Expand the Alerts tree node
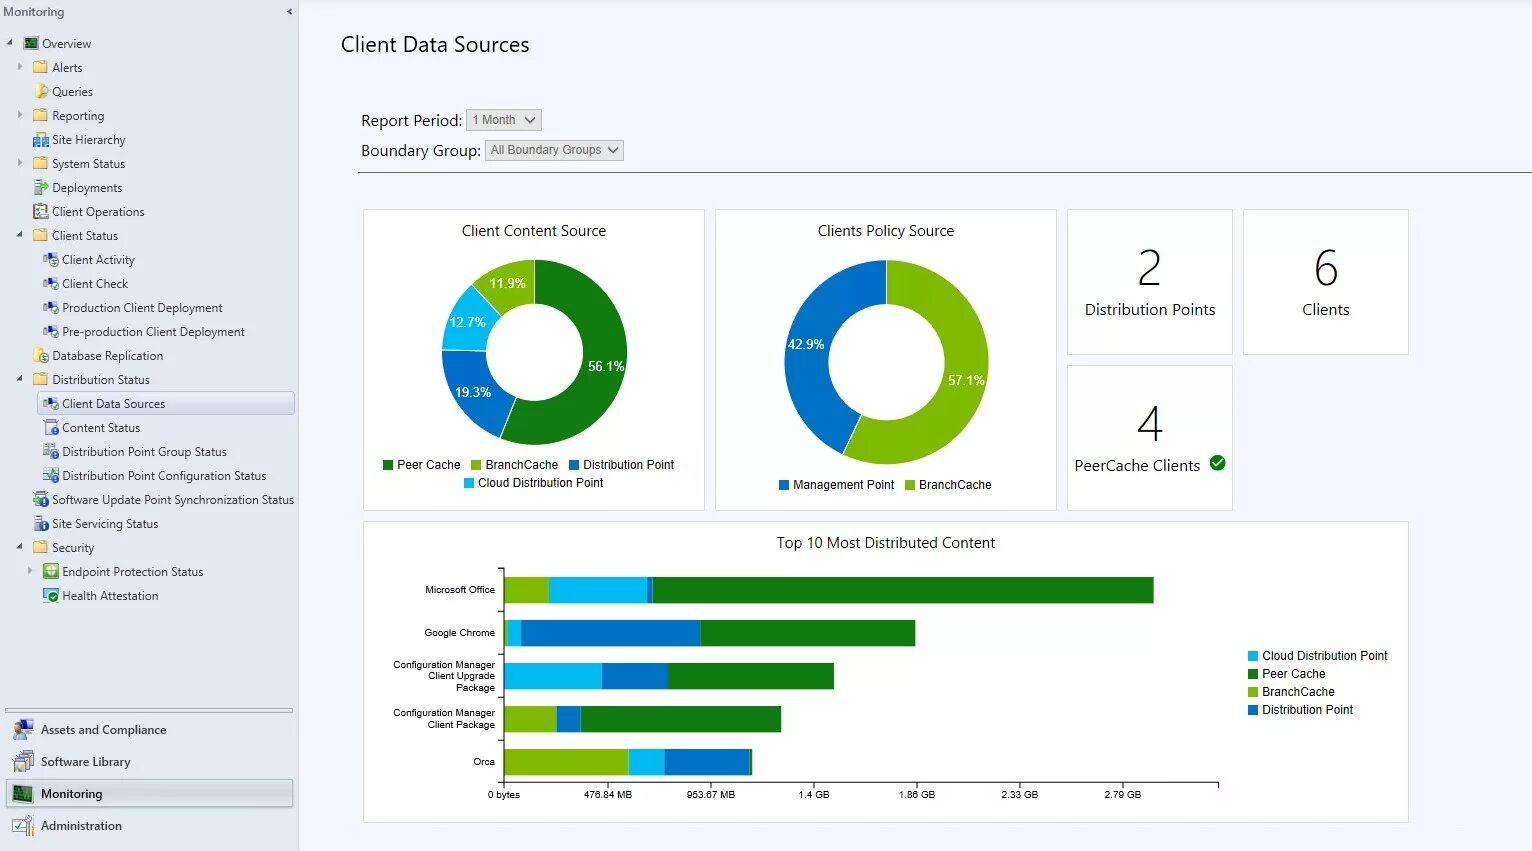This screenshot has width=1532, height=851. click(x=20, y=67)
